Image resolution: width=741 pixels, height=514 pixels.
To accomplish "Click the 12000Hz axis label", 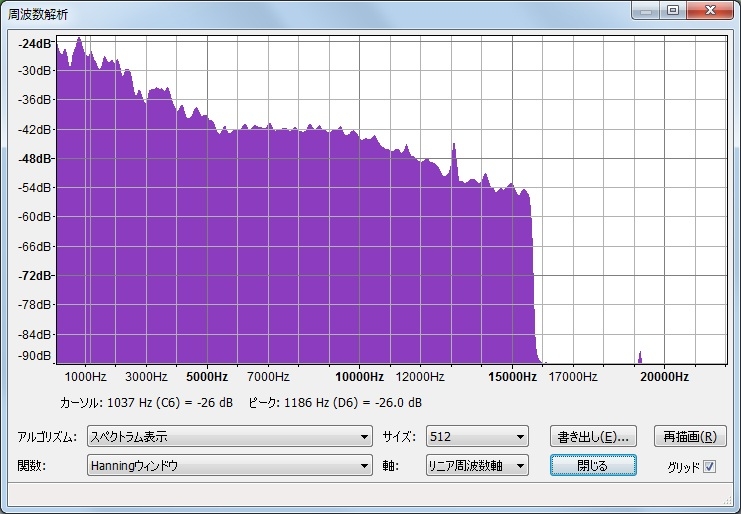I will click(x=420, y=377).
